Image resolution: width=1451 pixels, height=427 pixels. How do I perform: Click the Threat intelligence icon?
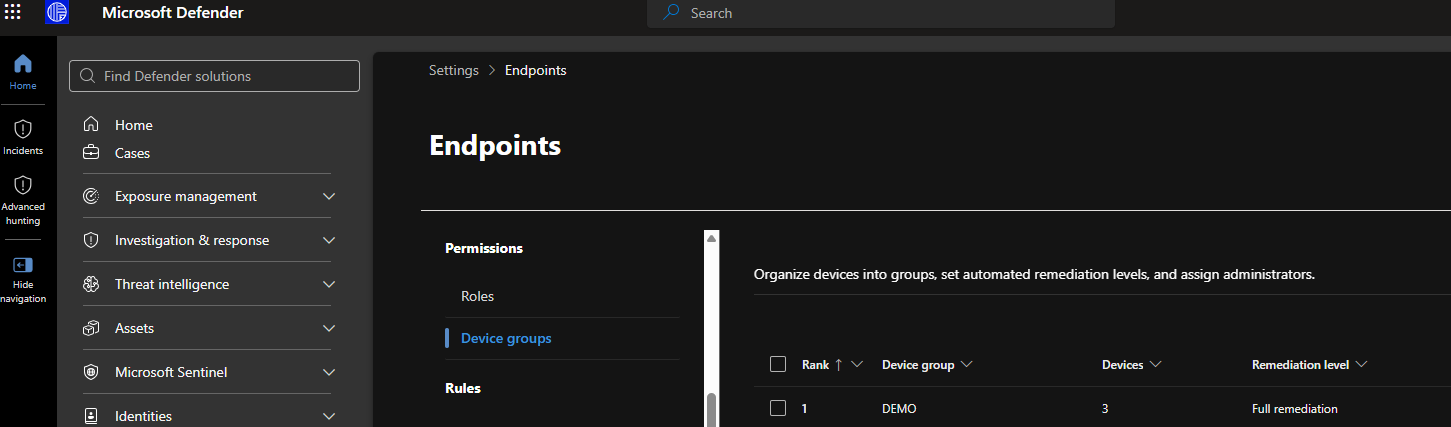click(91, 284)
